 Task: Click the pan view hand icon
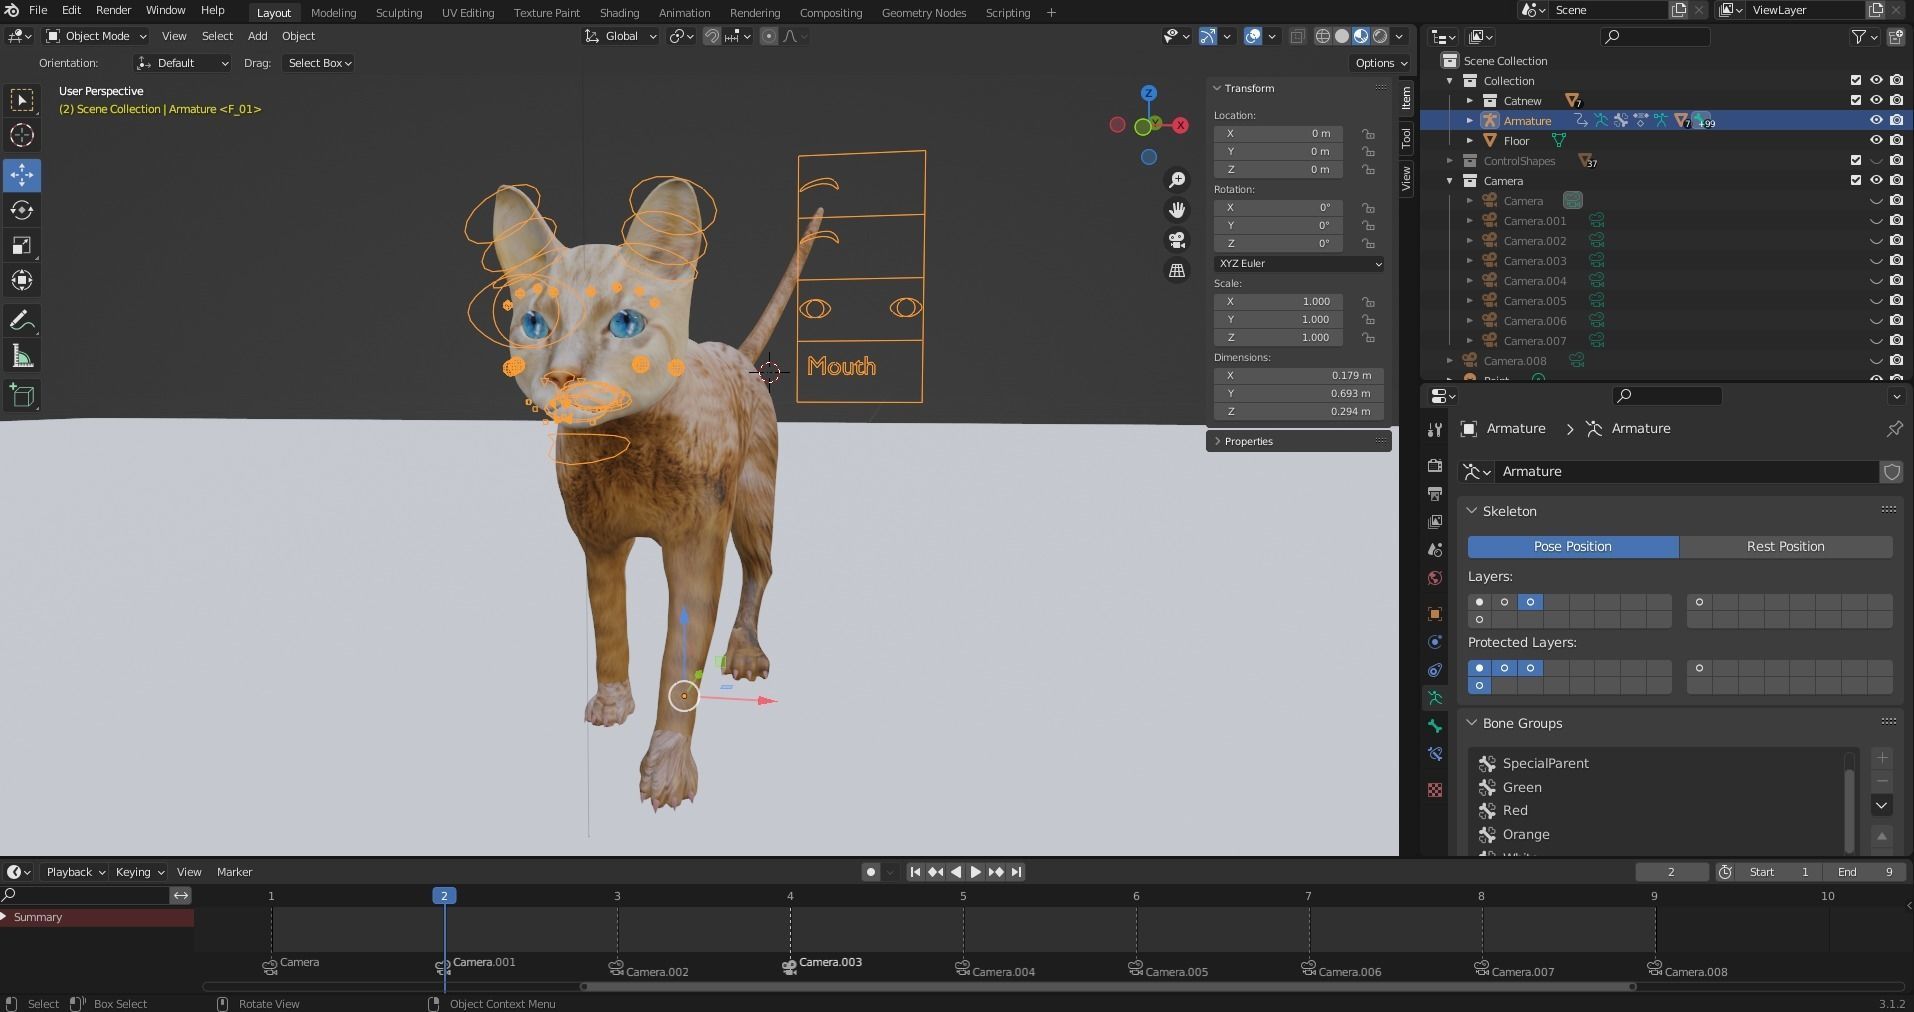tap(1177, 210)
